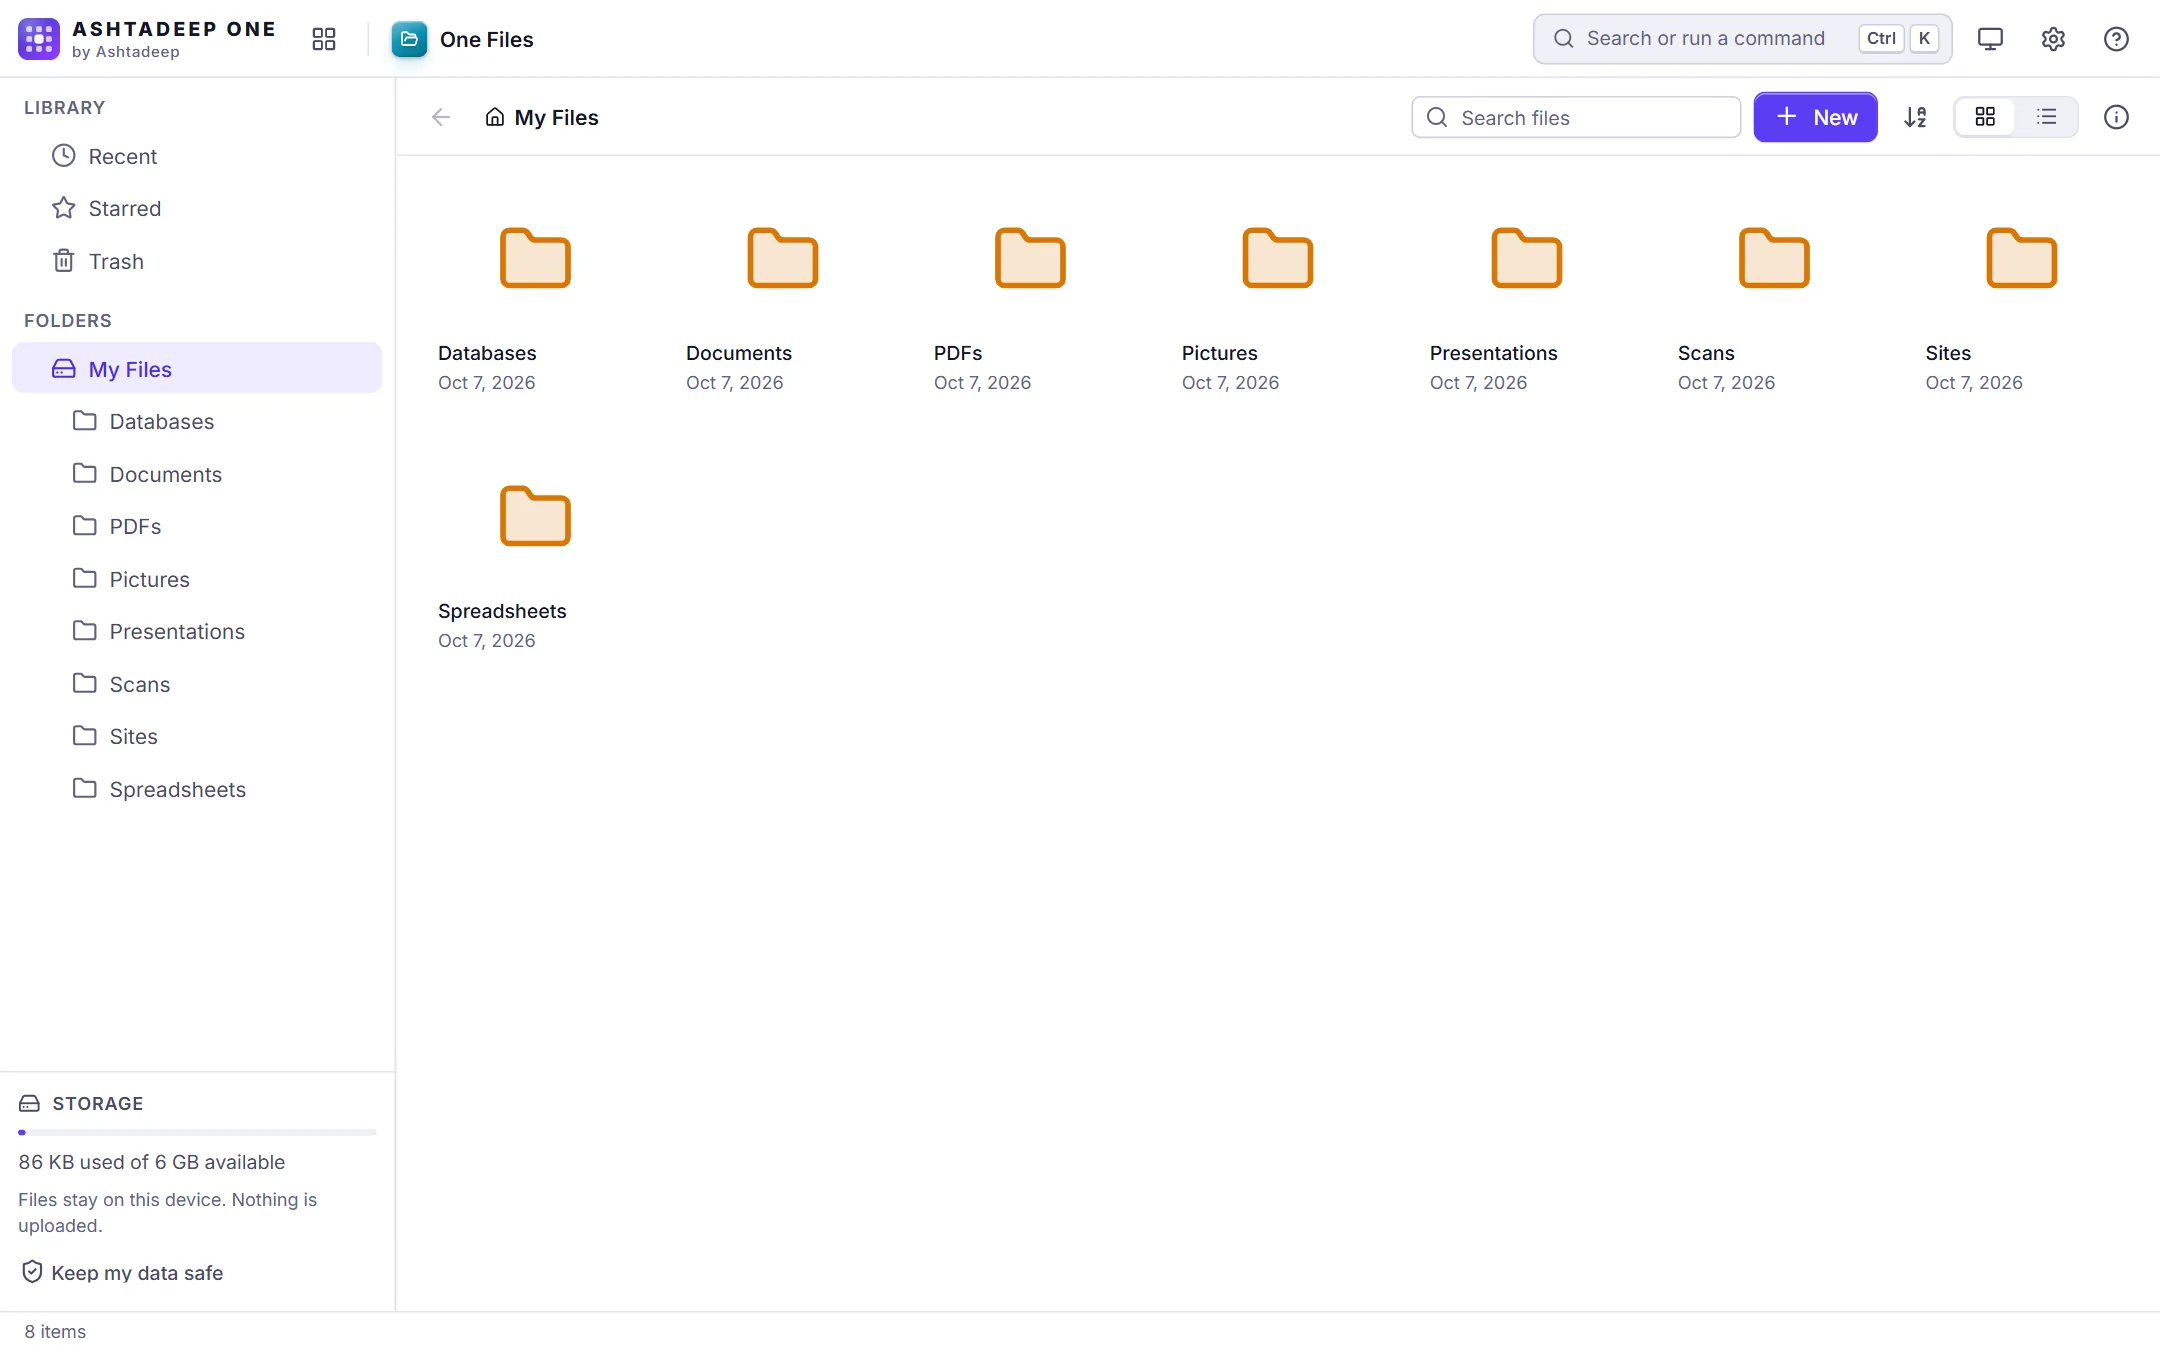This screenshot has height=1350, width=2160.
Task: Open Trash in the library
Action: (197, 261)
